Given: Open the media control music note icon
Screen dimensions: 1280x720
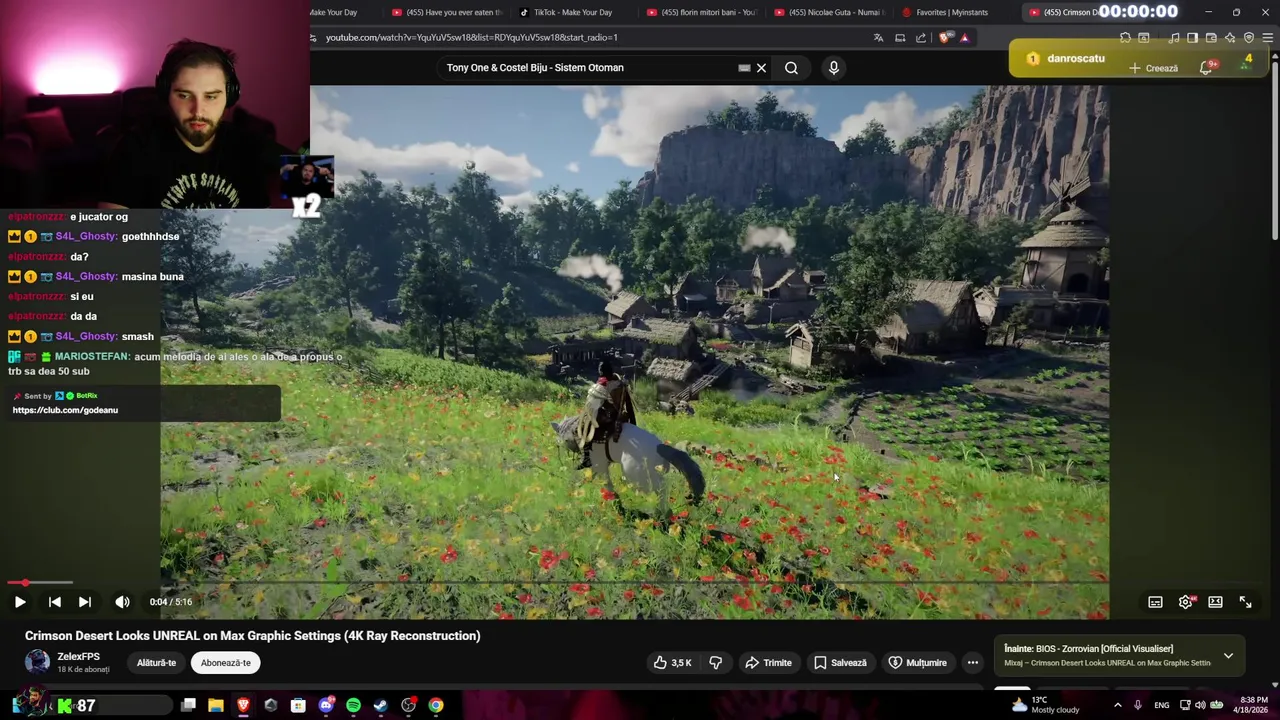Looking at the screenshot, I should coord(1174,38).
